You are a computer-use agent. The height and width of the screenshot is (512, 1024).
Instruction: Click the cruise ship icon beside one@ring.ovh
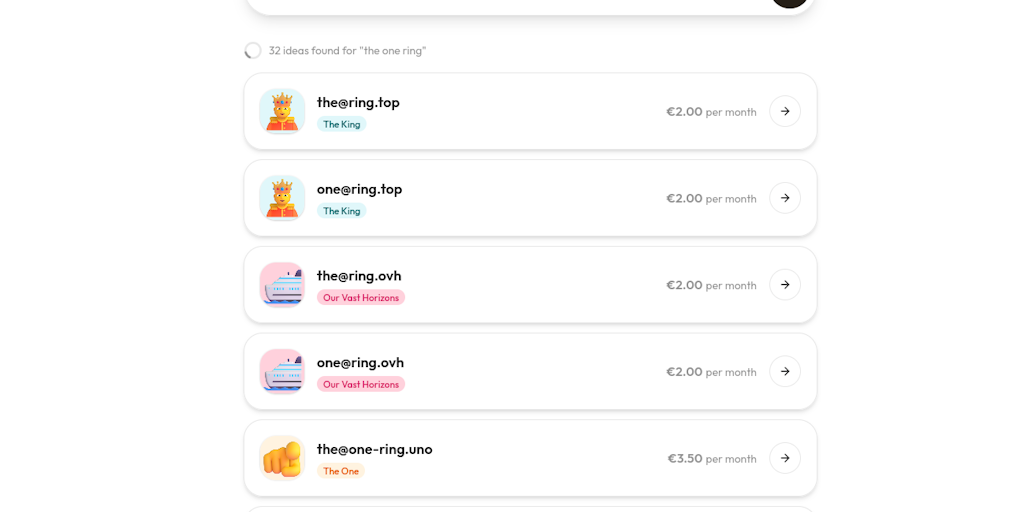pyautogui.click(x=282, y=371)
